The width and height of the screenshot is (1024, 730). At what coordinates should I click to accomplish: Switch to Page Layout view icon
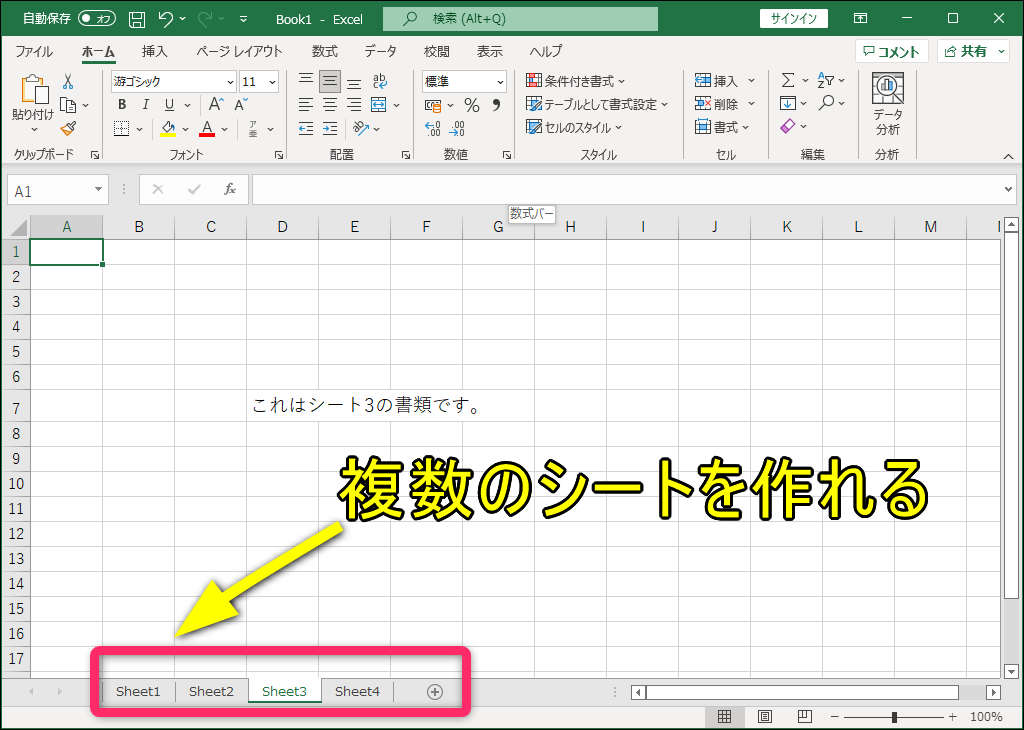pos(765,716)
